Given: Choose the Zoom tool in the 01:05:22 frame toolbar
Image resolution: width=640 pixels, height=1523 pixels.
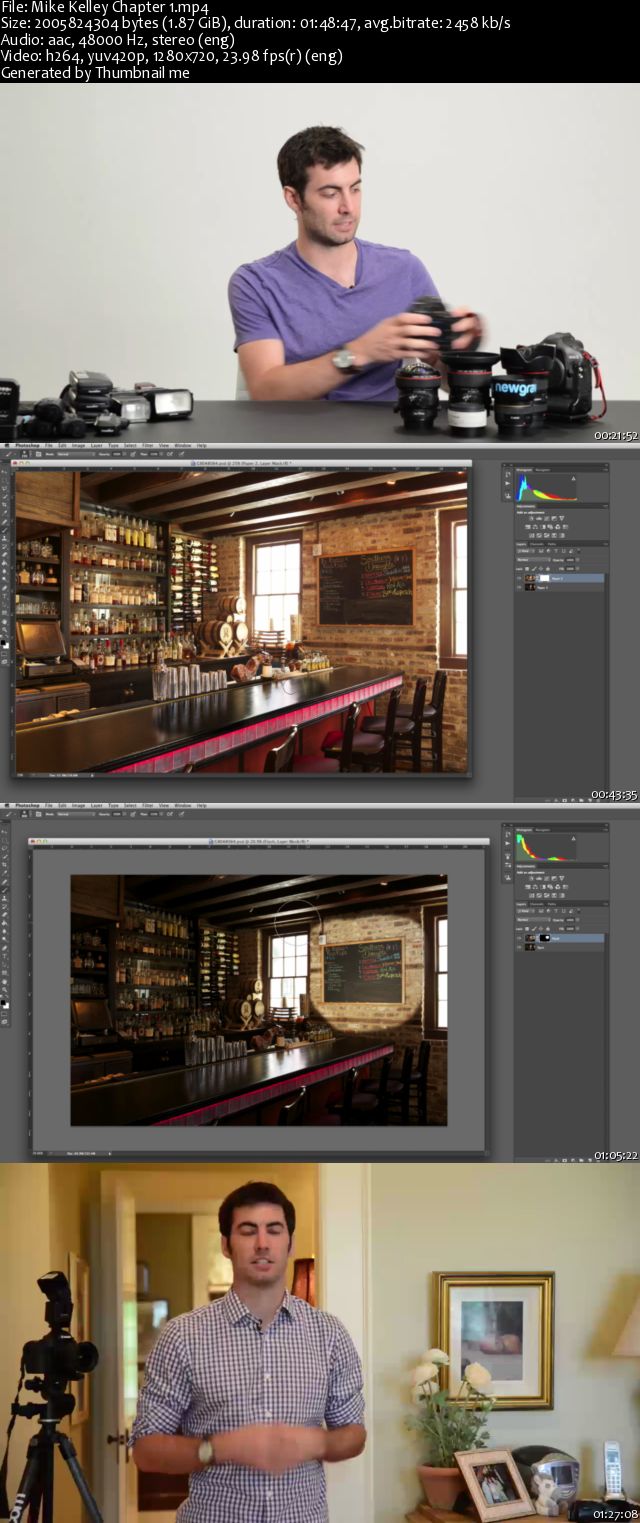Looking at the screenshot, I should point(5,988).
